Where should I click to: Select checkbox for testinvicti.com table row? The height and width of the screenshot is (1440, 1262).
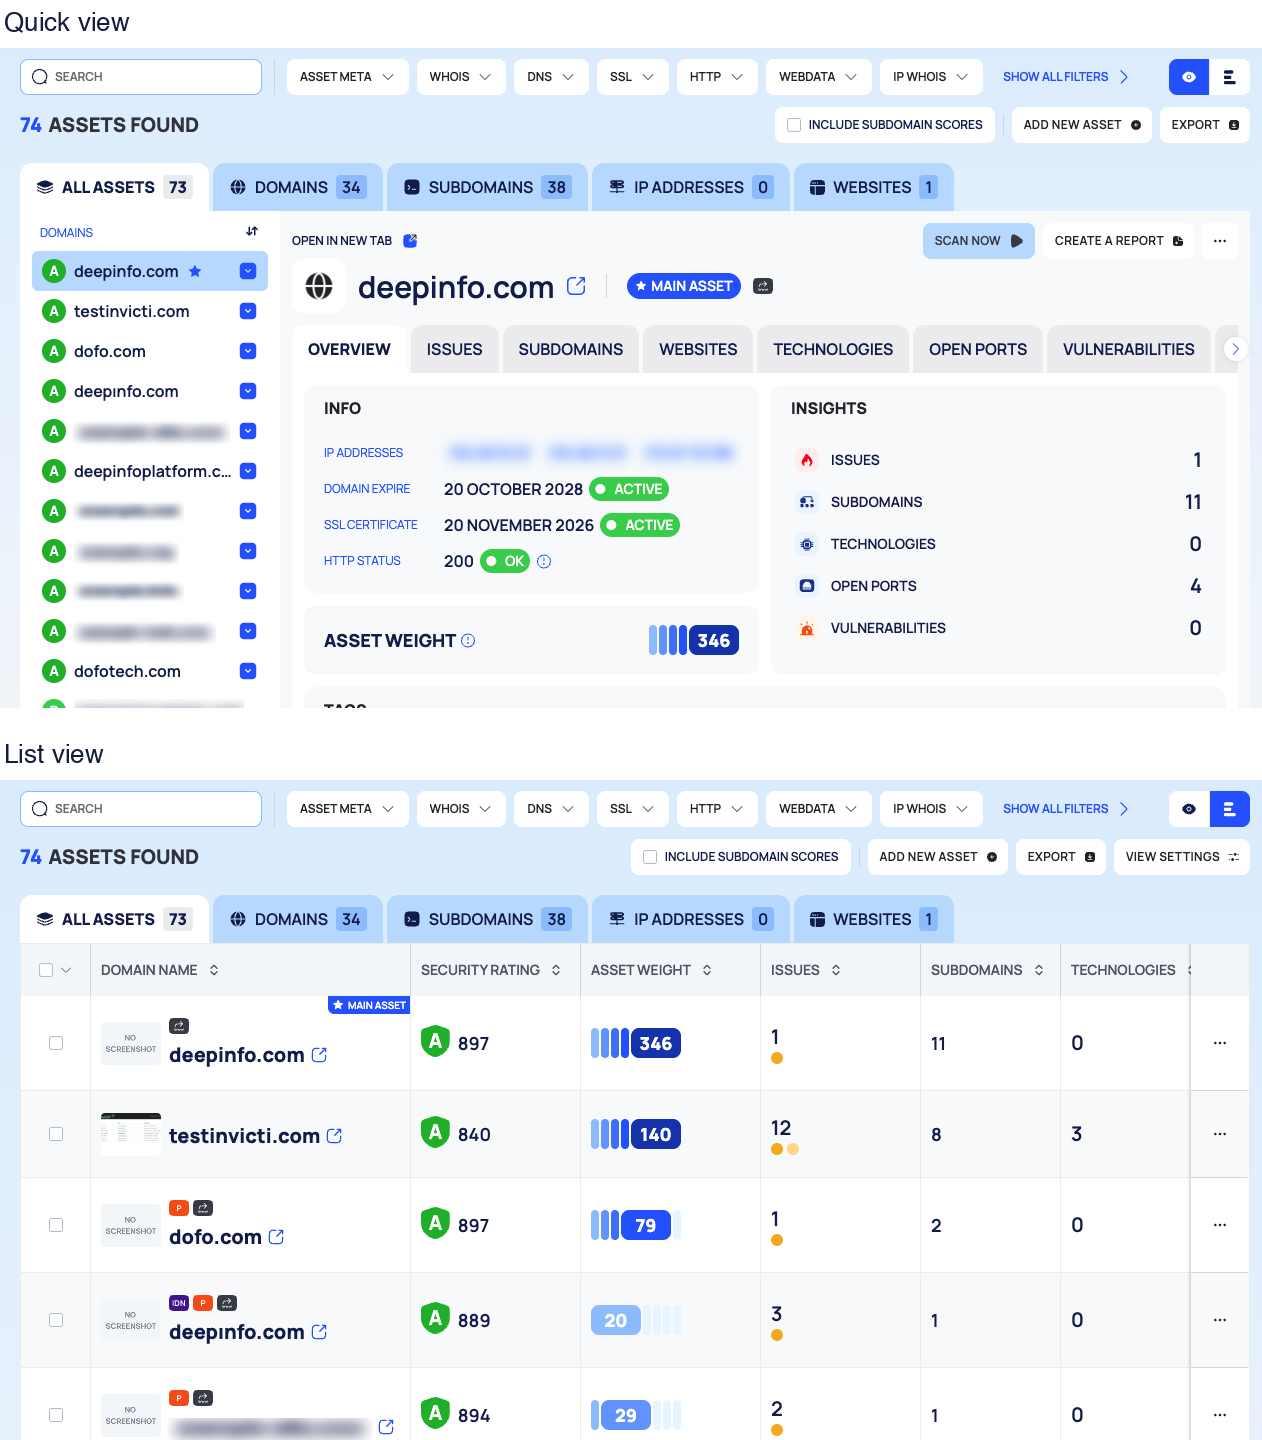point(56,1134)
